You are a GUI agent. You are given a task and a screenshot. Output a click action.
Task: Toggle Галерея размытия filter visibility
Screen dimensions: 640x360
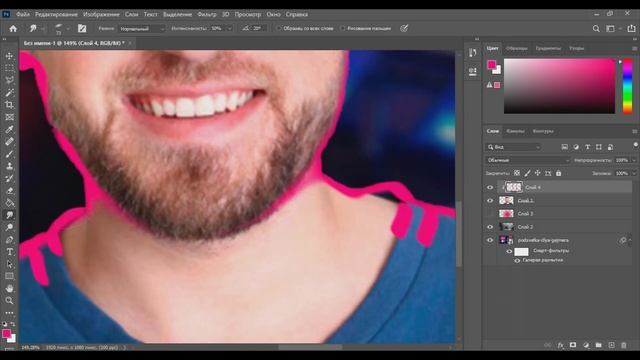point(517,260)
